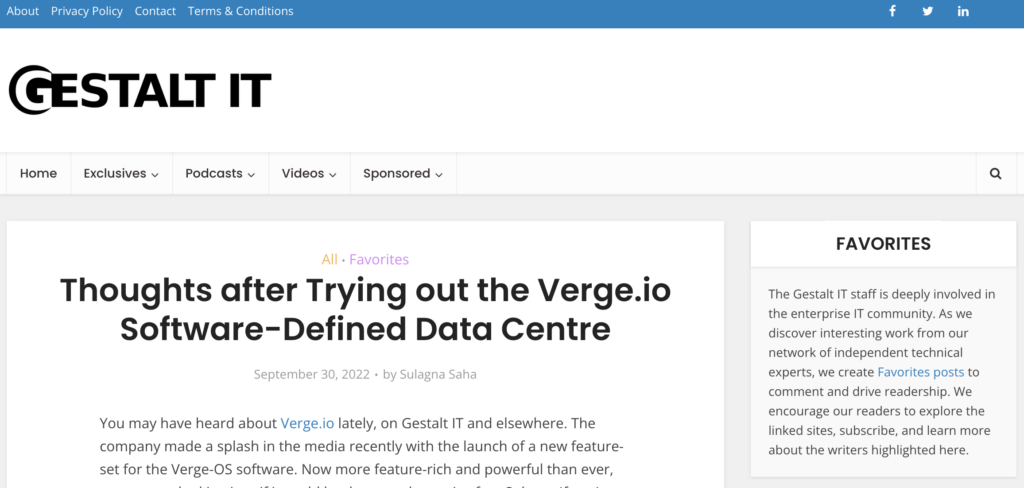Open the Facebook social icon
The image size is (1024, 488).
point(892,11)
